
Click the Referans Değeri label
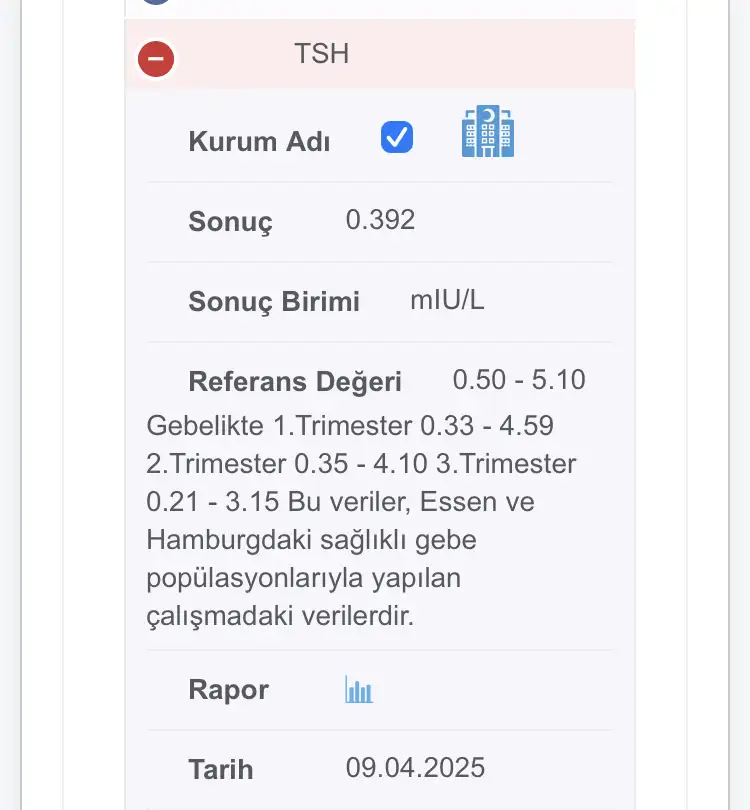point(295,381)
